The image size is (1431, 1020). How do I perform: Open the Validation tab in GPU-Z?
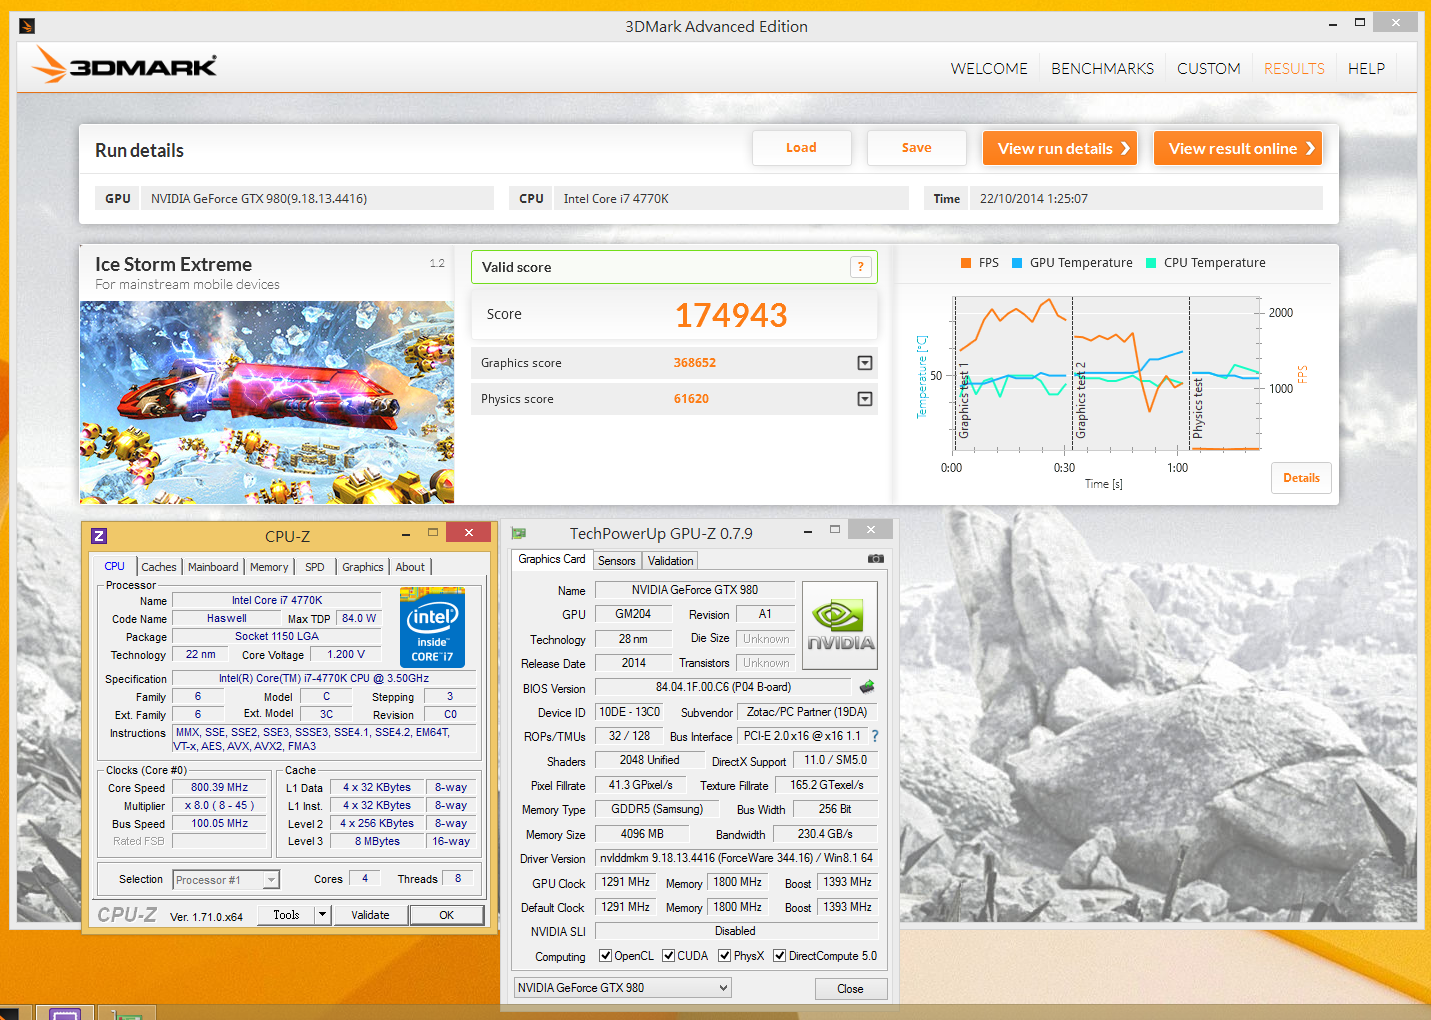[670, 561]
